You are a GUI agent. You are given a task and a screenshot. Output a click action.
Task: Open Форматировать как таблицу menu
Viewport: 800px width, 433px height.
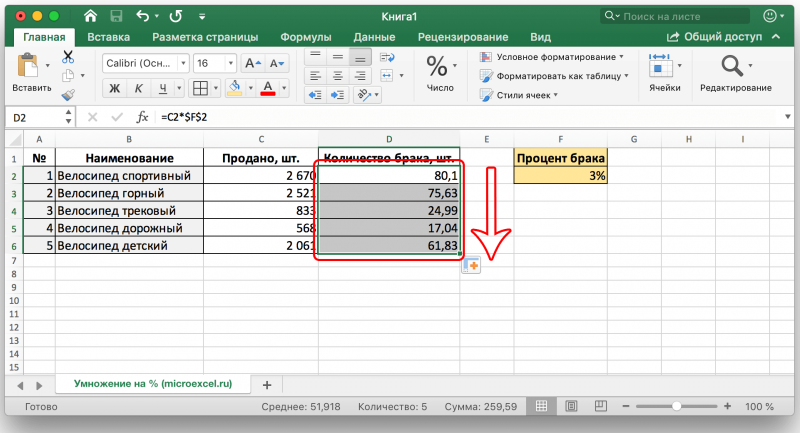pos(555,76)
